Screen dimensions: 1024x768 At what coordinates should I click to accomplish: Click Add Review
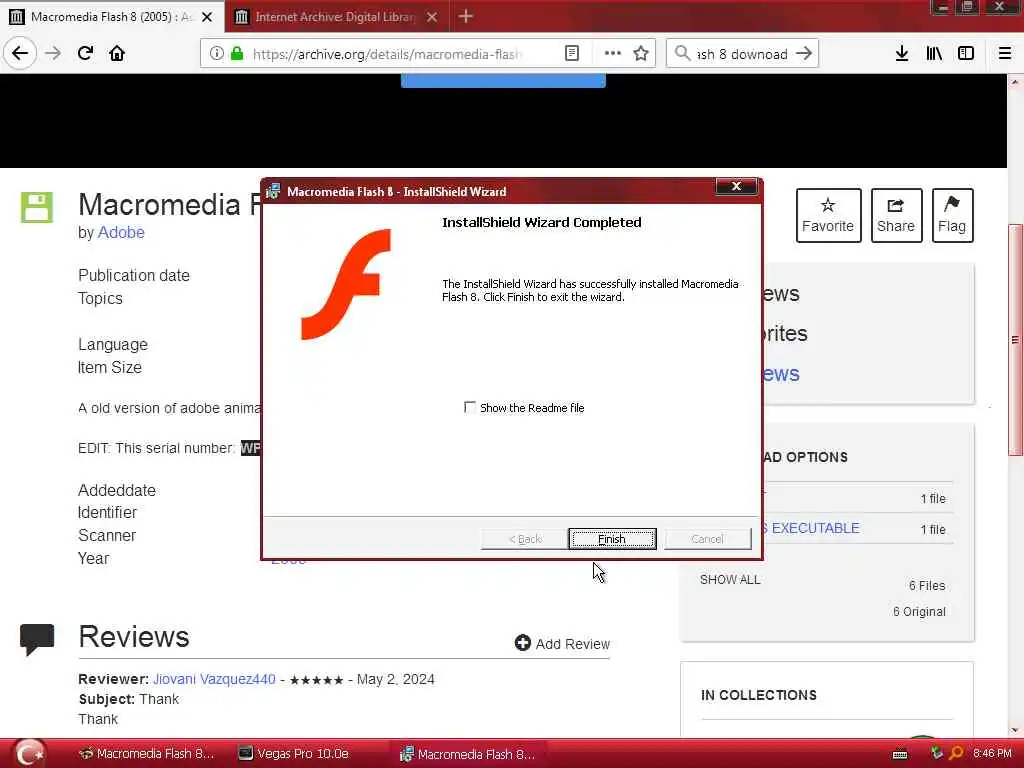pyautogui.click(x=562, y=643)
